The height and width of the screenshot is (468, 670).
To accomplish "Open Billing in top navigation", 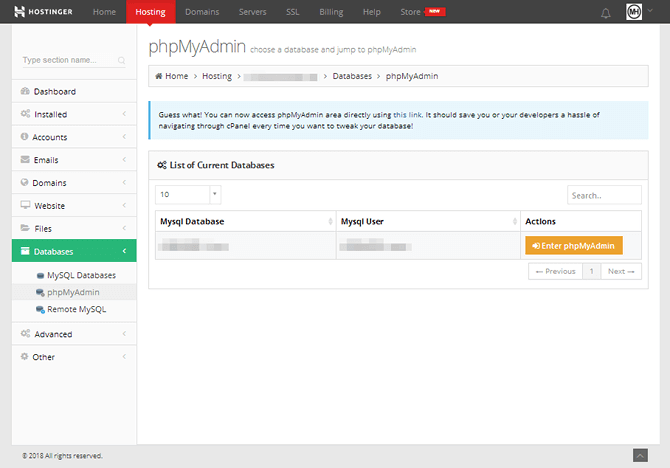I will [331, 12].
